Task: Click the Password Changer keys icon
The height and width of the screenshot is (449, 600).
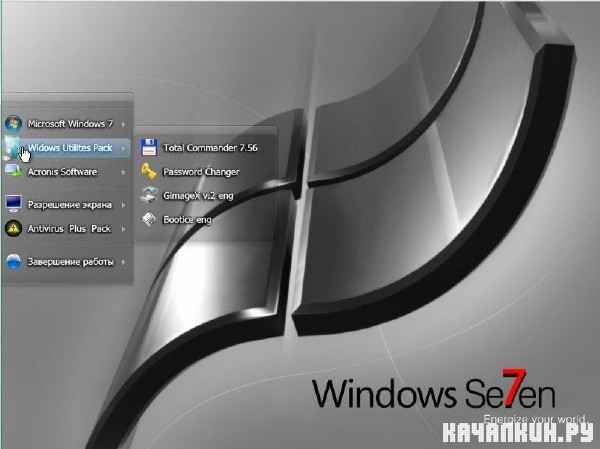Action: tap(149, 171)
